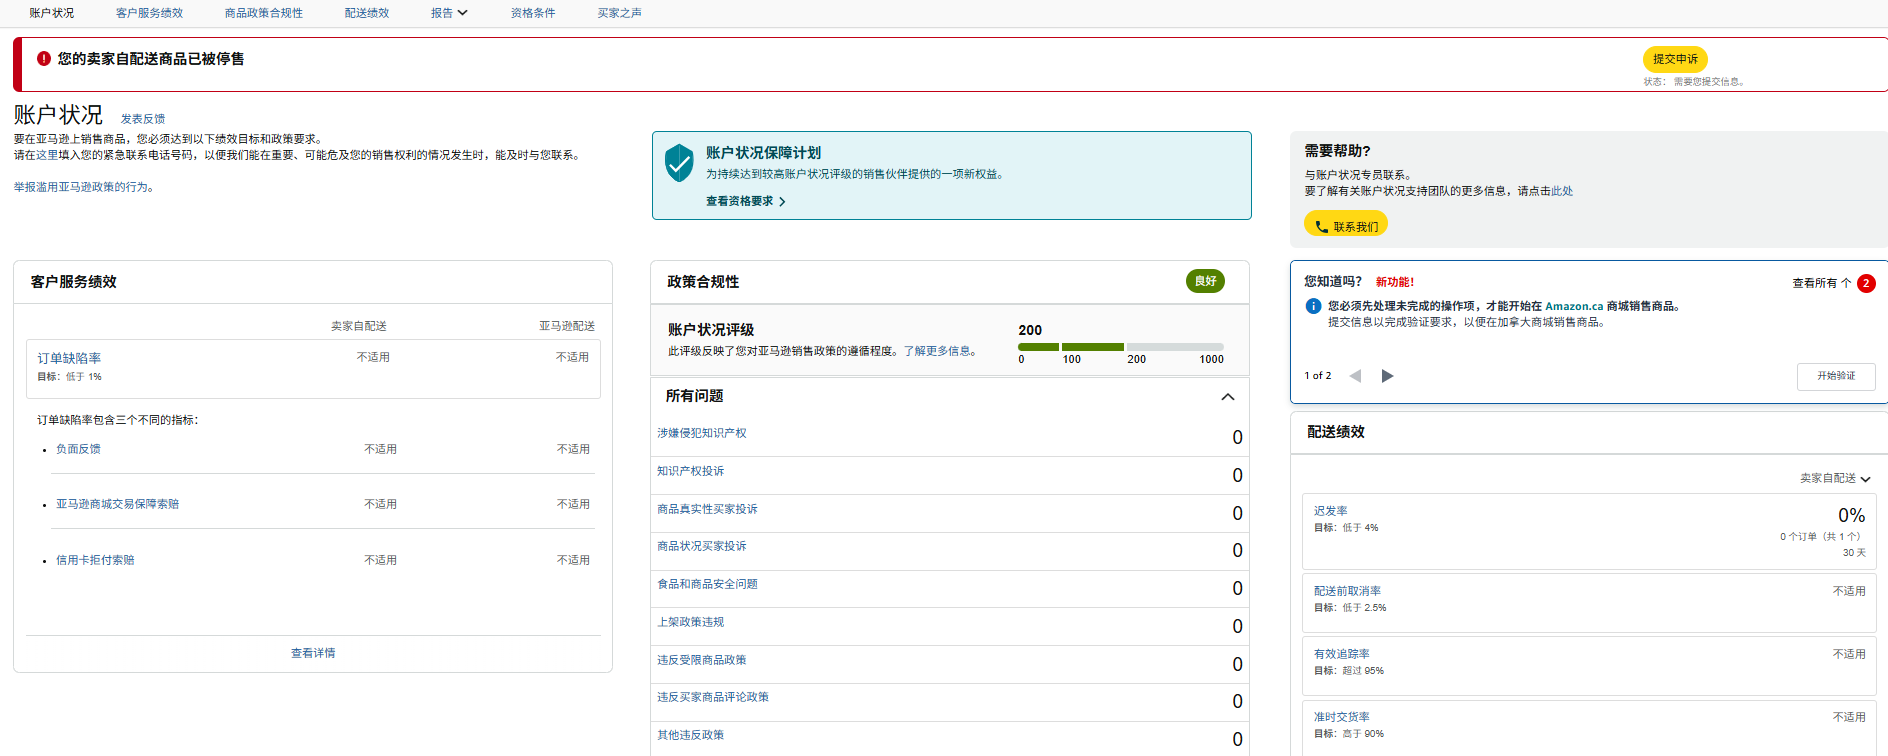Click the 开始验证 button
Image resolution: width=1888 pixels, height=756 pixels.
pyautogui.click(x=1835, y=376)
